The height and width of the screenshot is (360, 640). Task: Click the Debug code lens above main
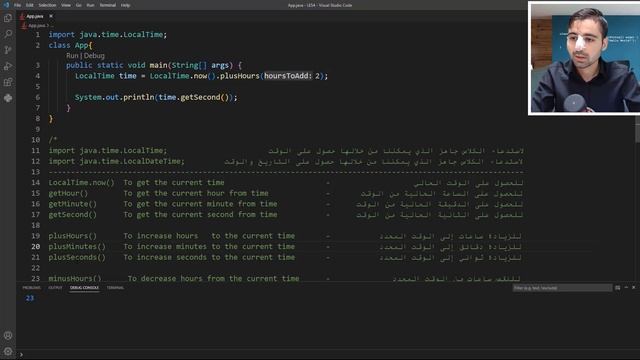pyautogui.click(x=94, y=56)
